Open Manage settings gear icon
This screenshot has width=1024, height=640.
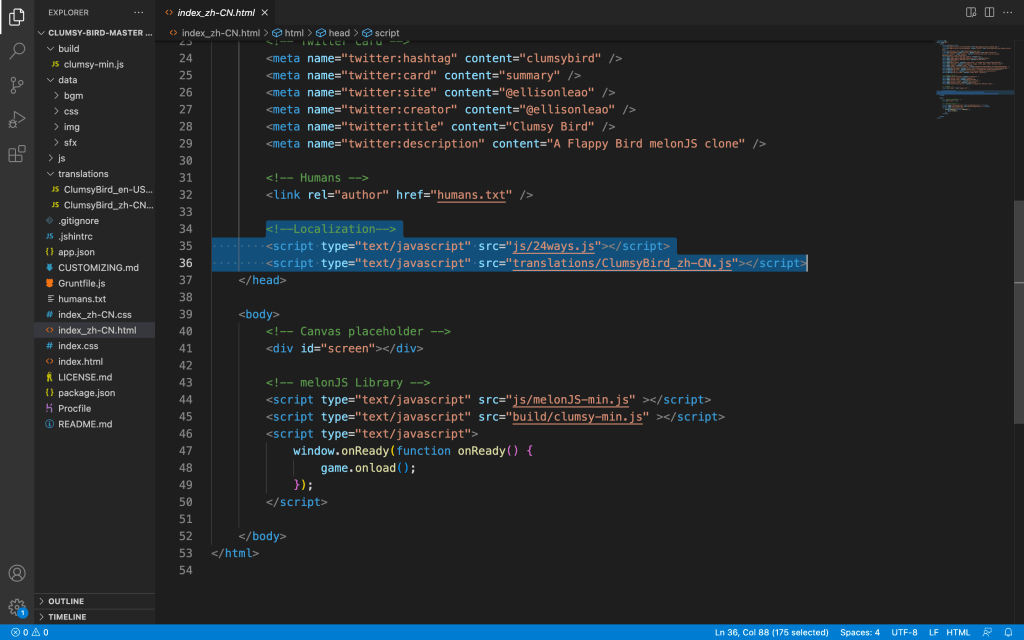pos(17,607)
